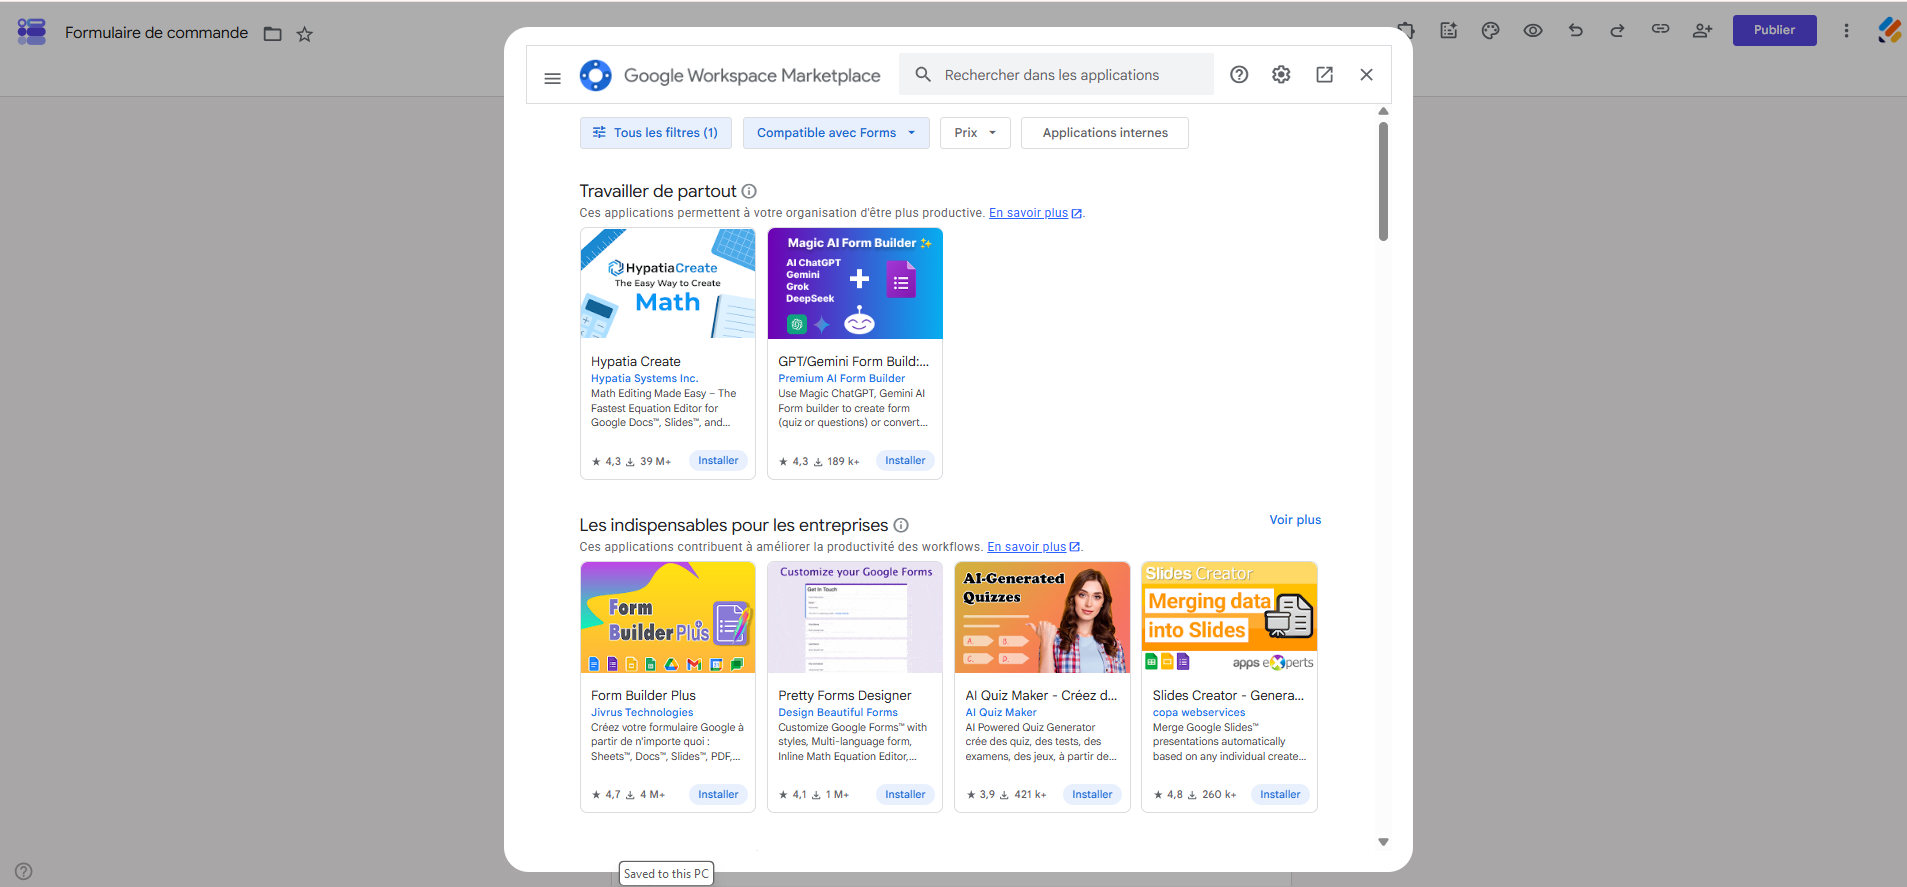The width and height of the screenshot is (1907, 887).
Task: Open the Hypatia Create thumbnail
Action: pyautogui.click(x=668, y=284)
